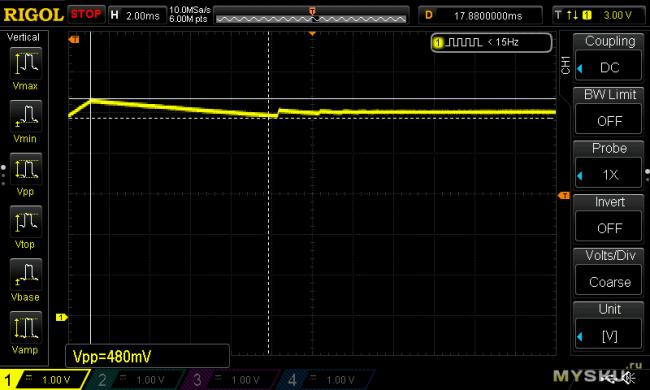
Task: Select the Vtop measurement icon
Action: point(25,222)
